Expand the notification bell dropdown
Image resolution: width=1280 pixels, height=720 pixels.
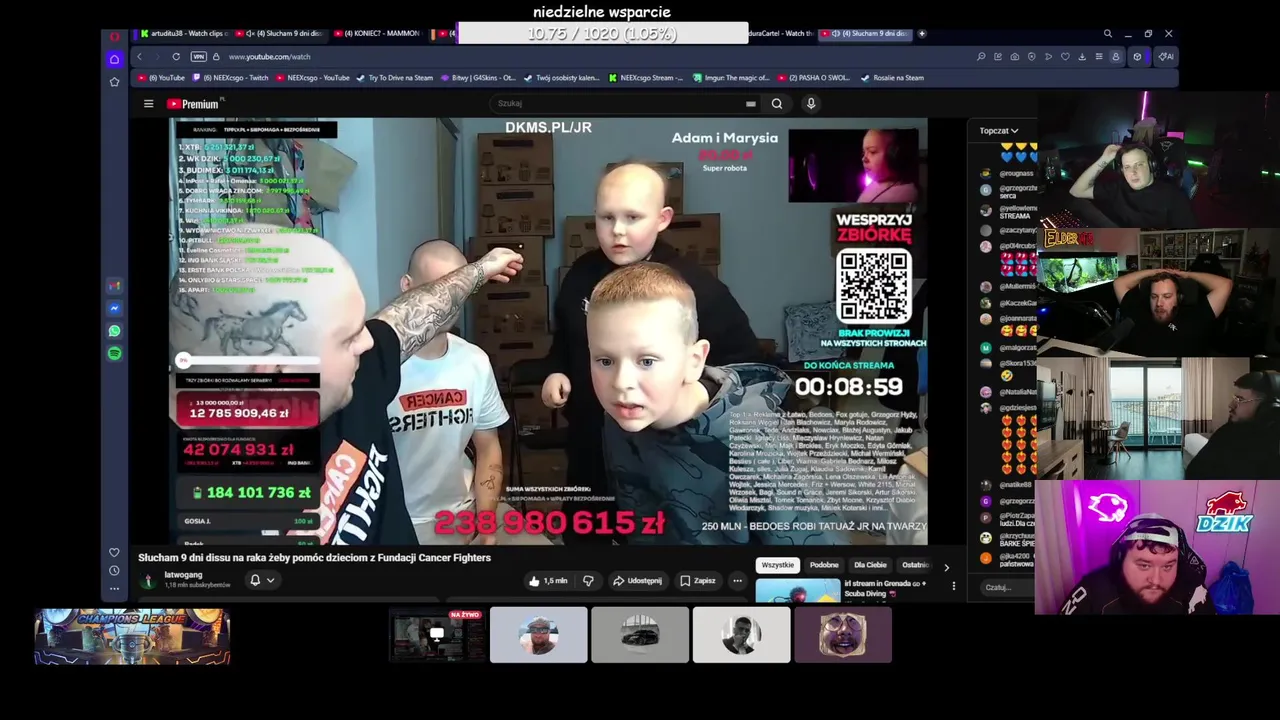(262, 581)
